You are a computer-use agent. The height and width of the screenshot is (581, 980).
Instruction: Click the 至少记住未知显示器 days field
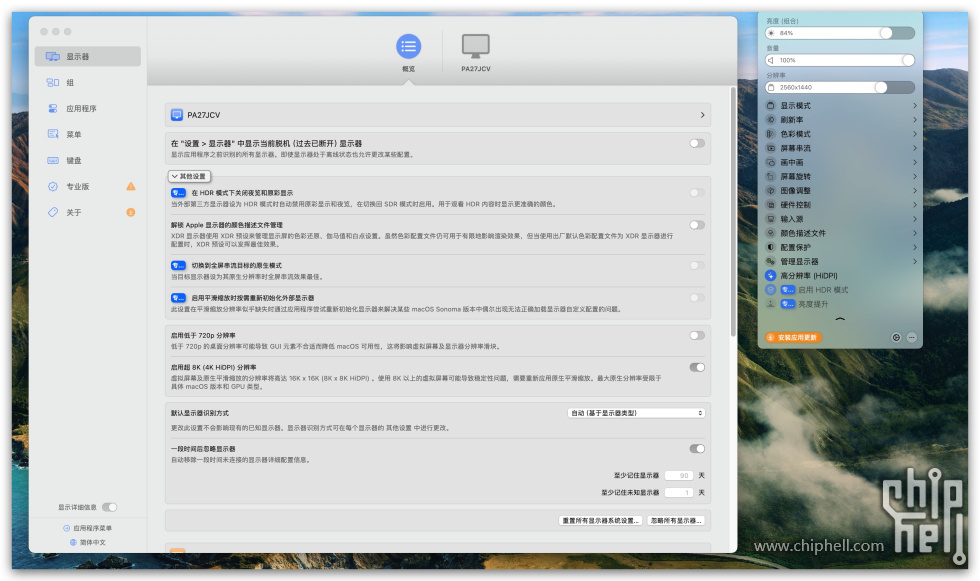click(679, 493)
